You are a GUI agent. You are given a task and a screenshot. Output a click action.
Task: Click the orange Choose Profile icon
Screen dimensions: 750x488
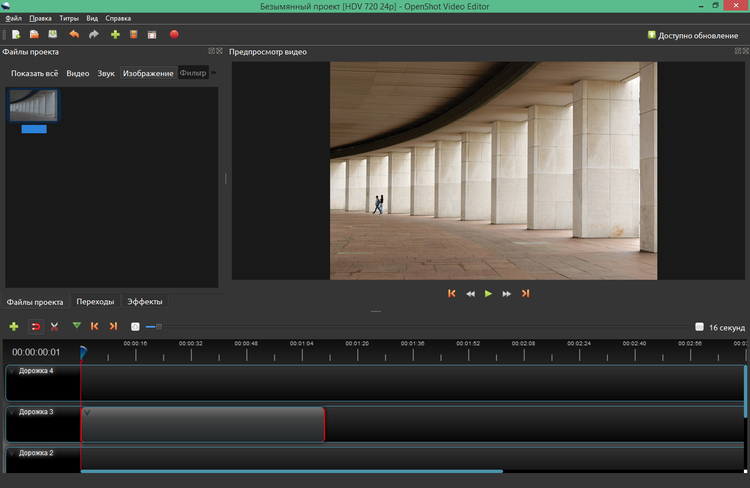(x=134, y=34)
